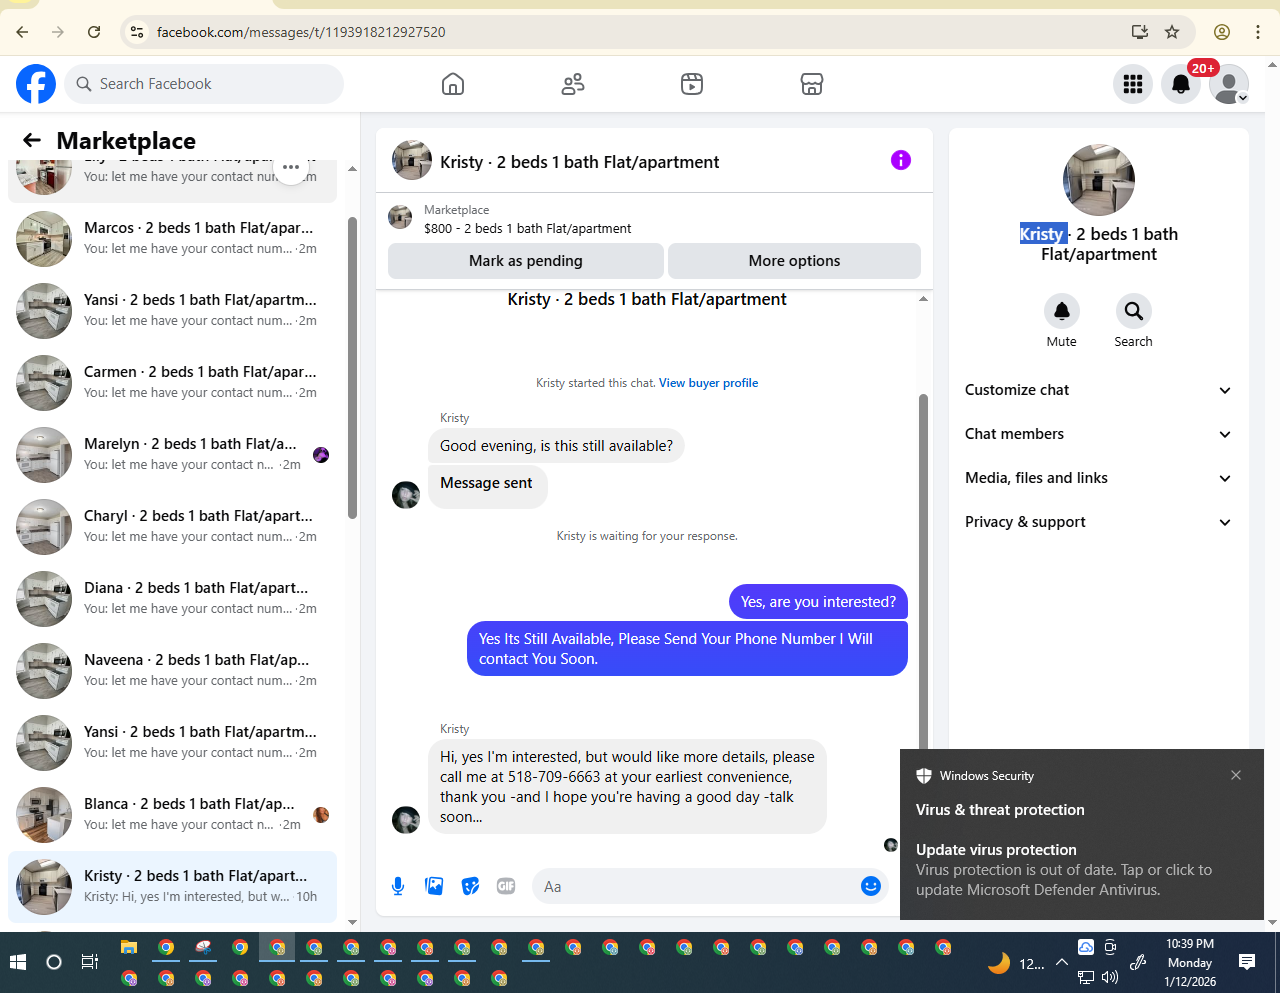This screenshot has width=1280, height=993.
Task: Click message with phone number 518-709-6663
Action: tap(627, 786)
